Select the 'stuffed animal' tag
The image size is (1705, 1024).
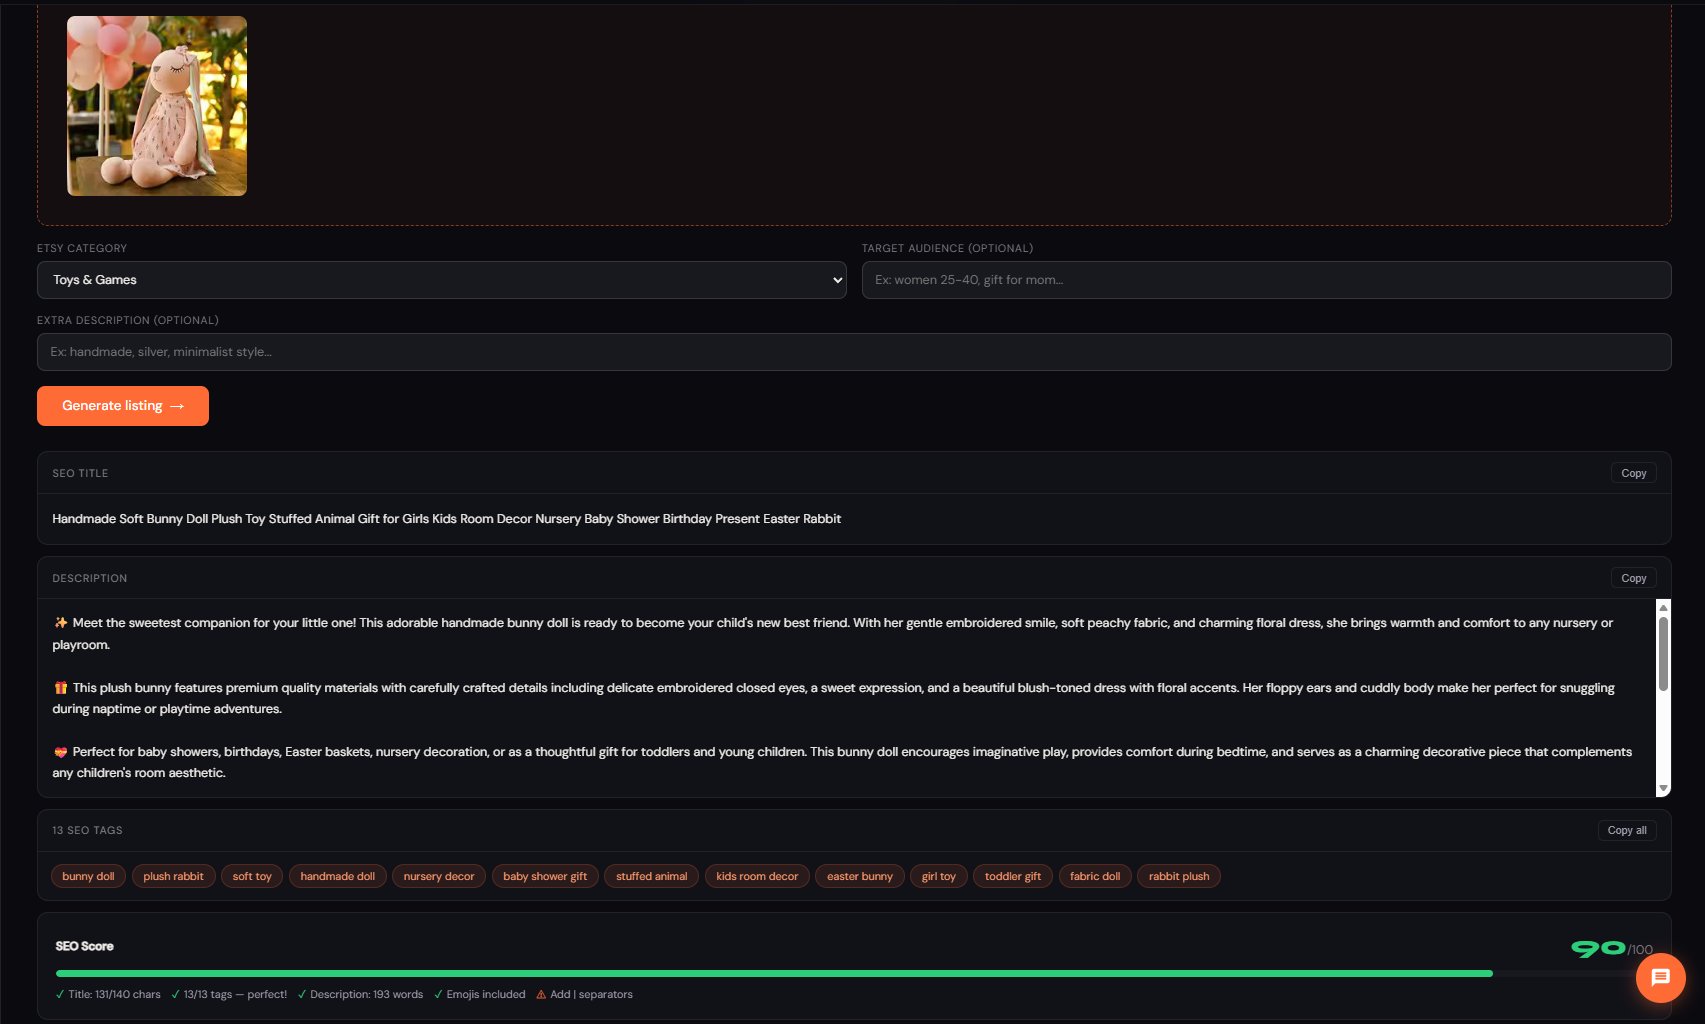tap(652, 876)
